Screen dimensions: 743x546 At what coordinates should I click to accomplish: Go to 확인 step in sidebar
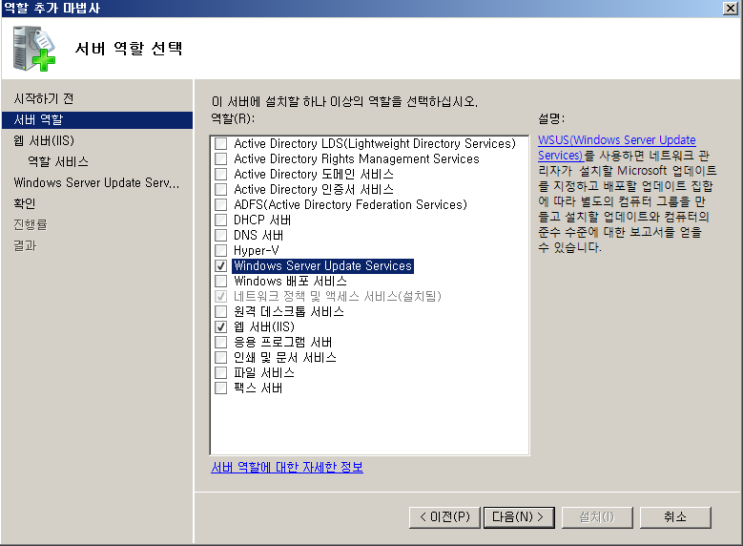25,203
